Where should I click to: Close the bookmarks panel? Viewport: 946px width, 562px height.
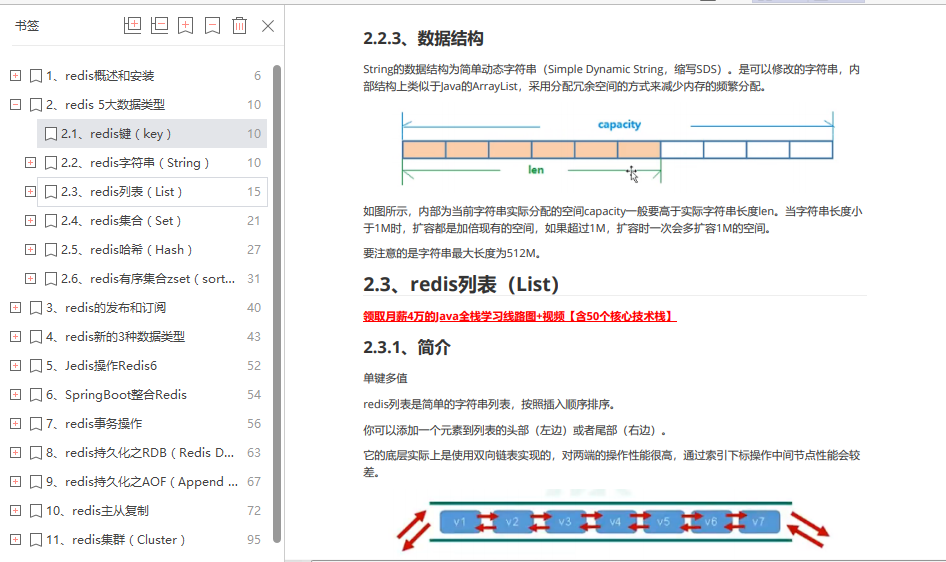point(268,26)
